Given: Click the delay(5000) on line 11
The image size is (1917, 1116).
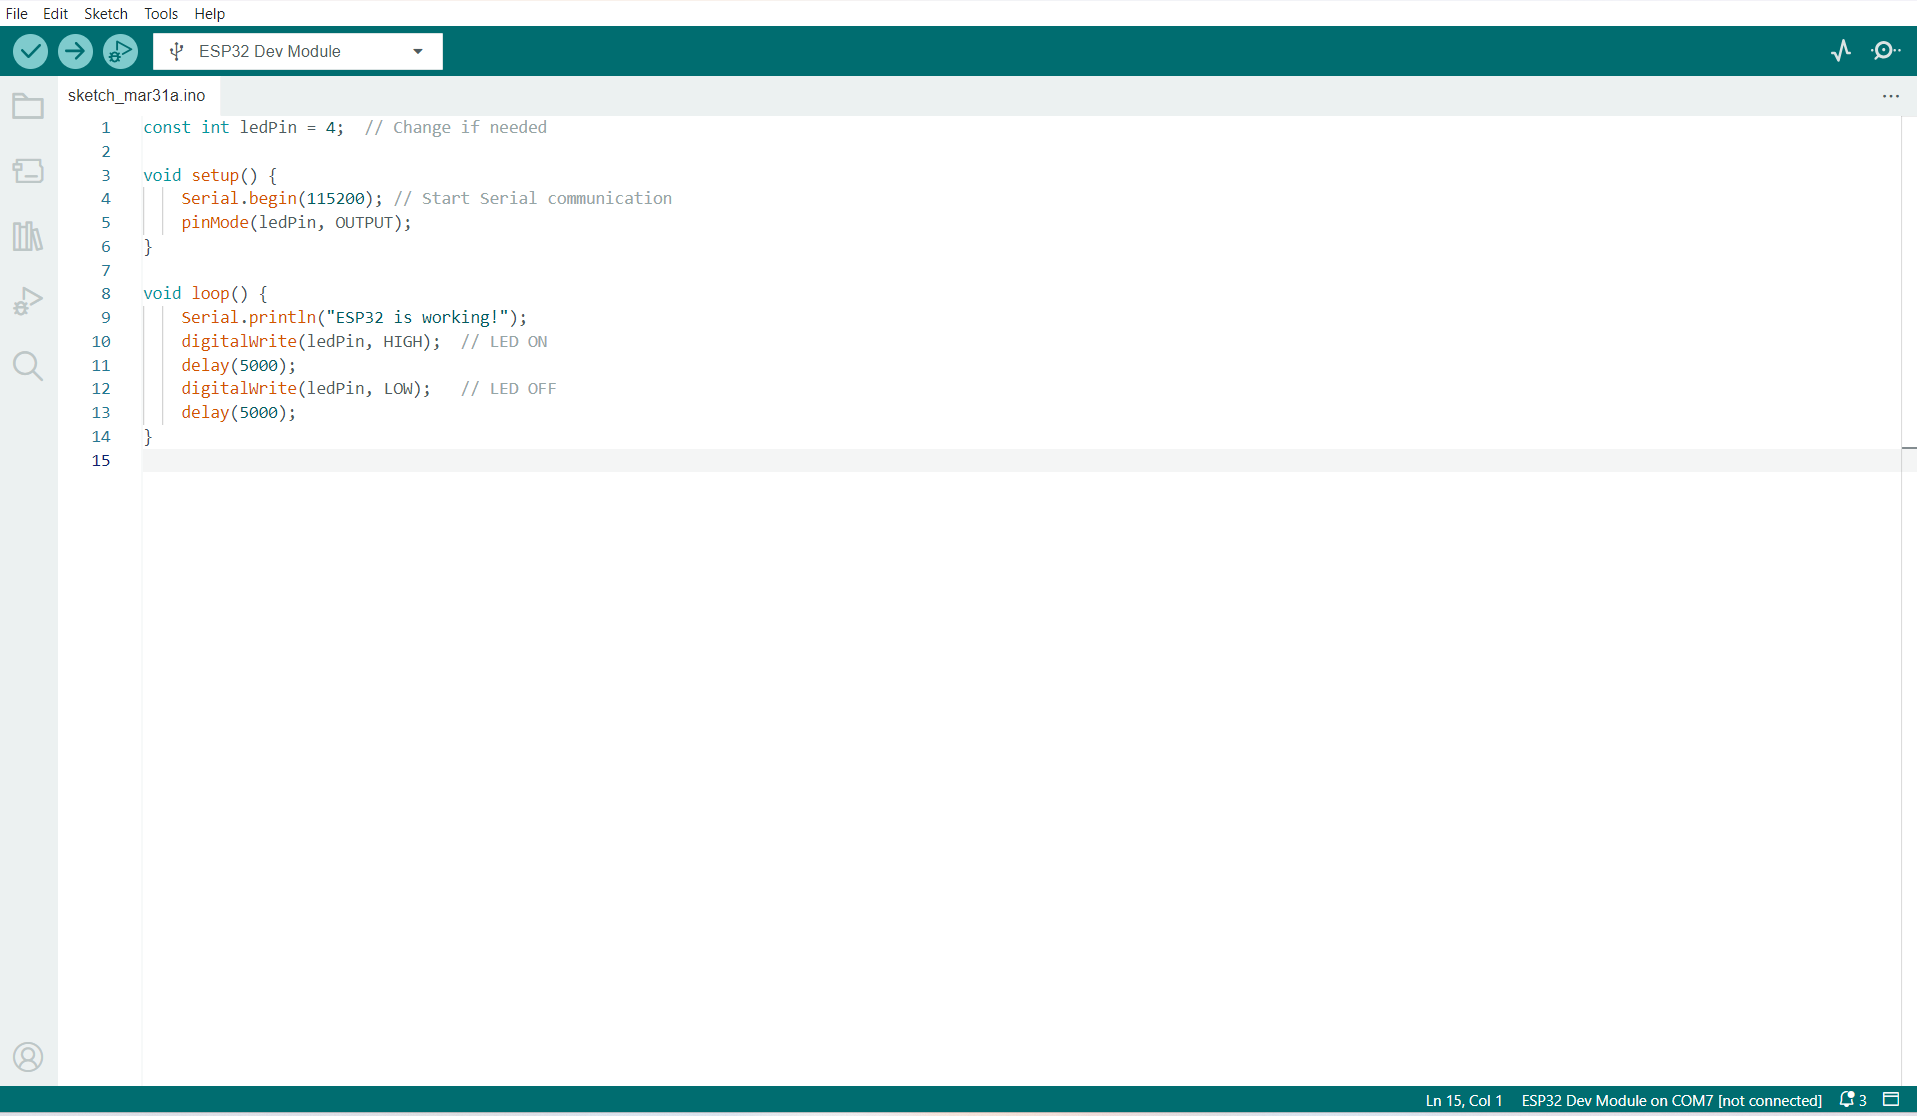Looking at the screenshot, I should pos(238,366).
